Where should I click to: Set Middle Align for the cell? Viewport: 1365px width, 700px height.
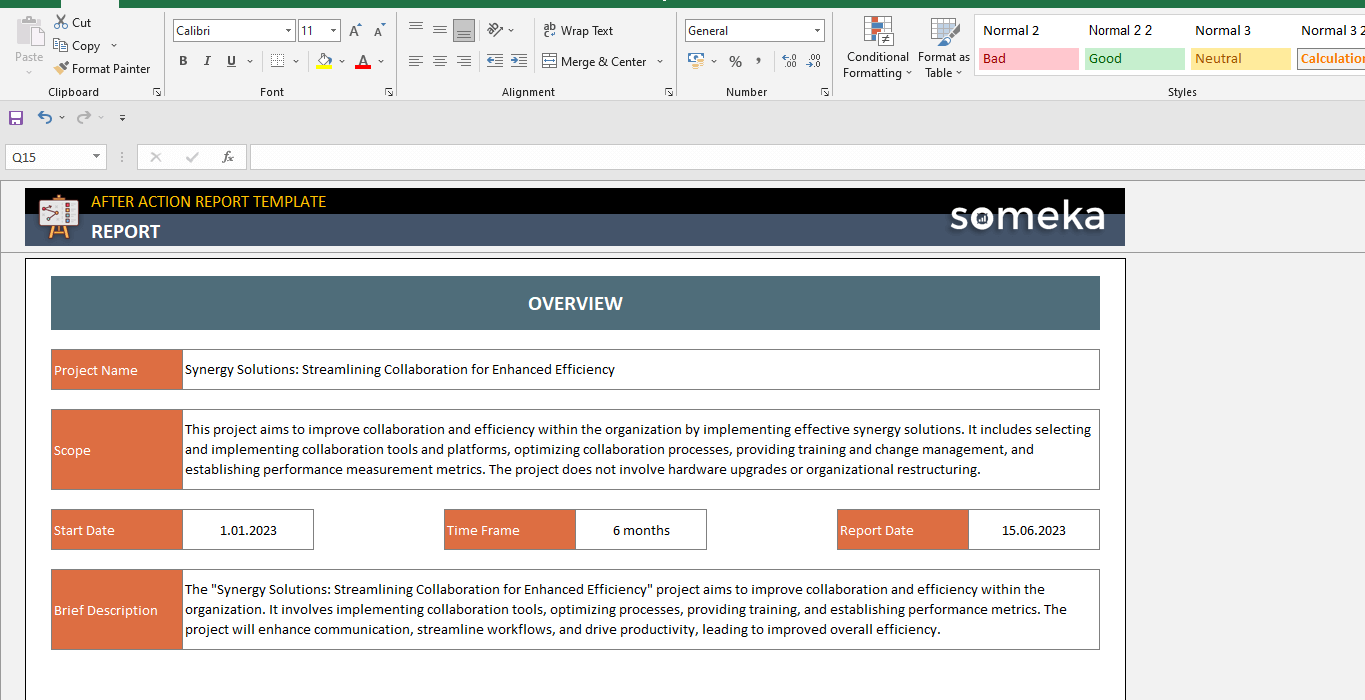coord(440,30)
